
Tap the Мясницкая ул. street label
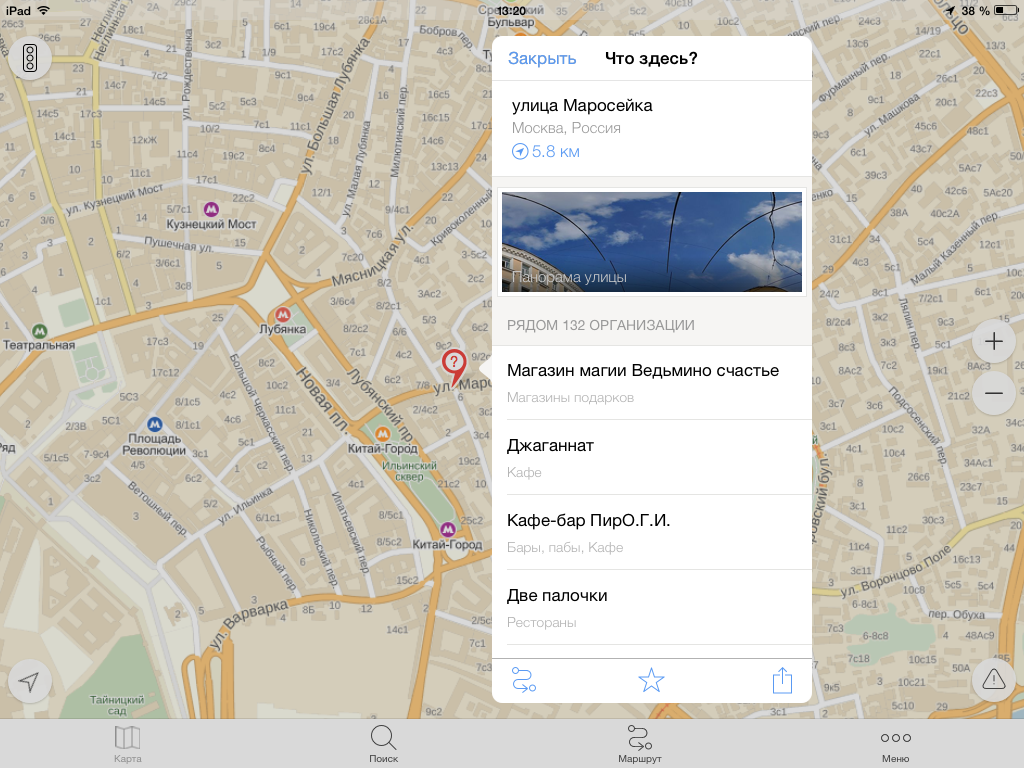coord(372,257)
